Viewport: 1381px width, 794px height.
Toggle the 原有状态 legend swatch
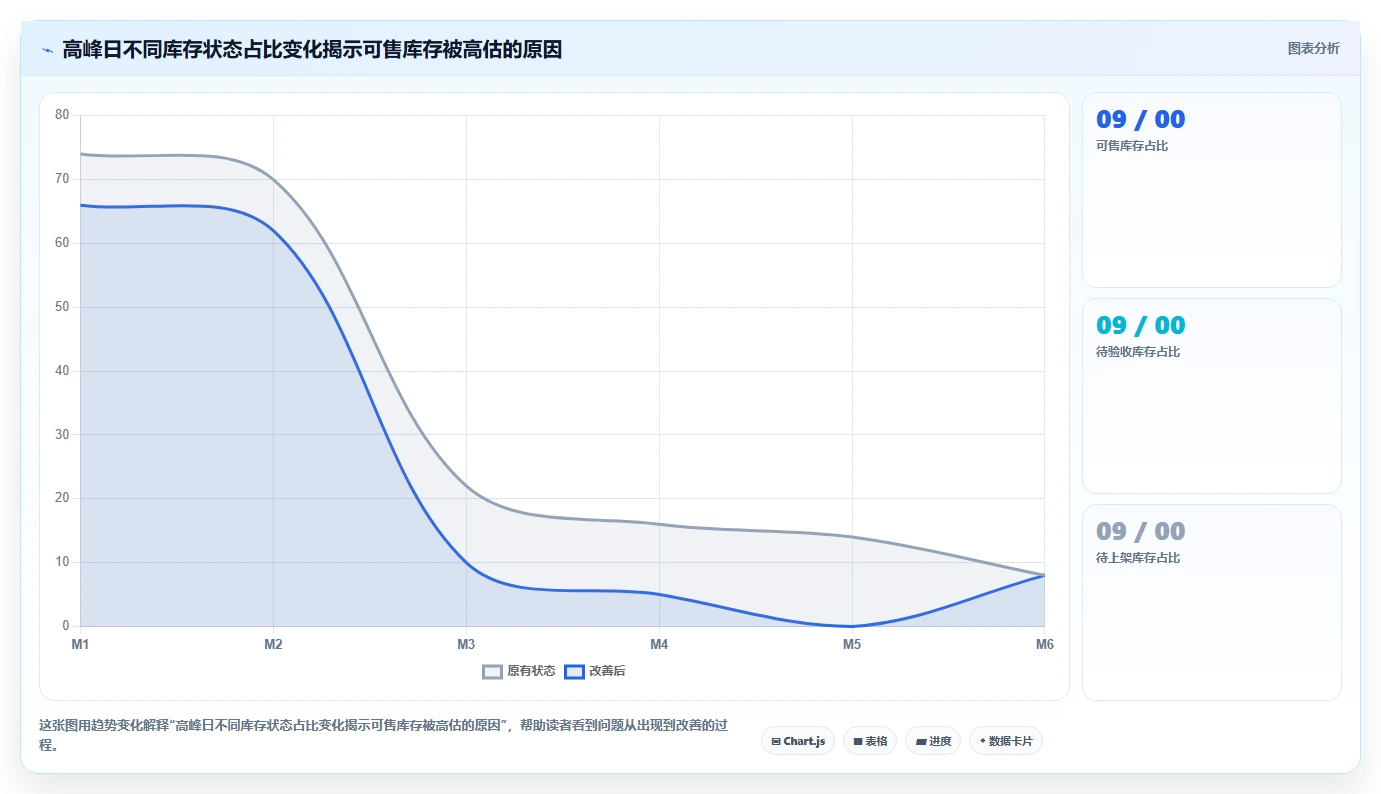[x=492, y=671]
